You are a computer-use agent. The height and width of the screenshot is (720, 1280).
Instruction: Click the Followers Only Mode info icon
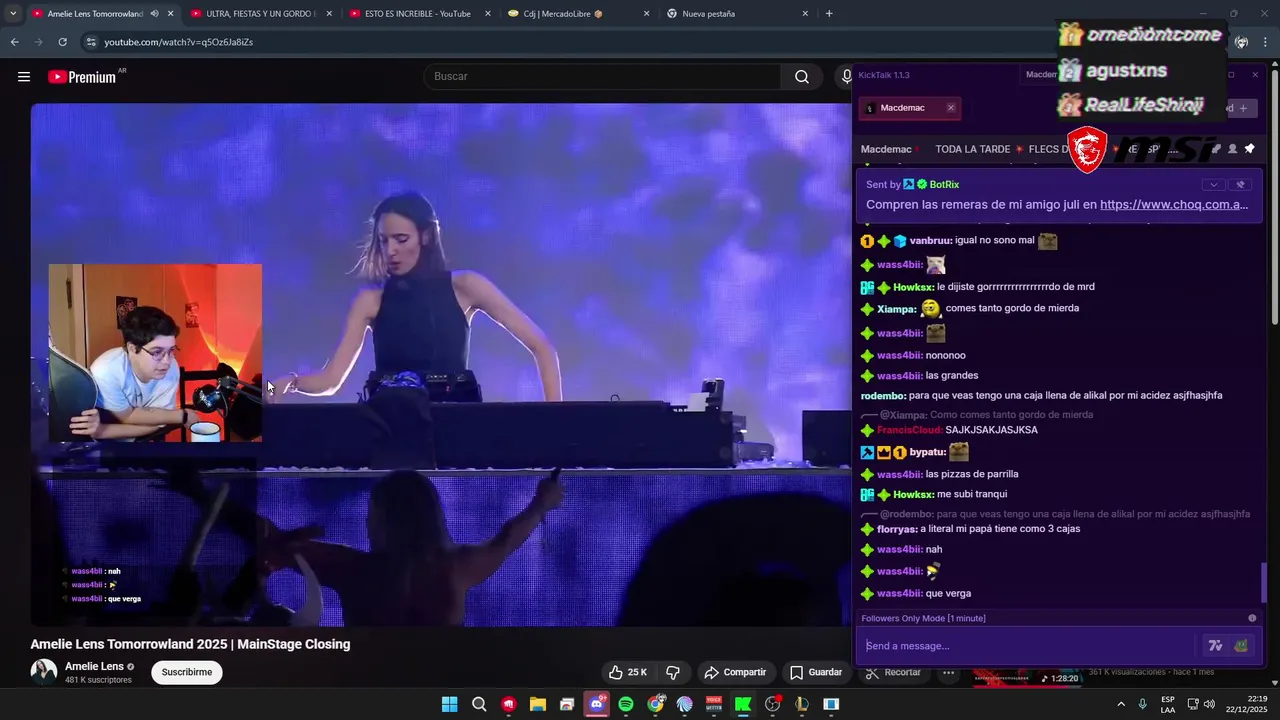coord(1252,618)
